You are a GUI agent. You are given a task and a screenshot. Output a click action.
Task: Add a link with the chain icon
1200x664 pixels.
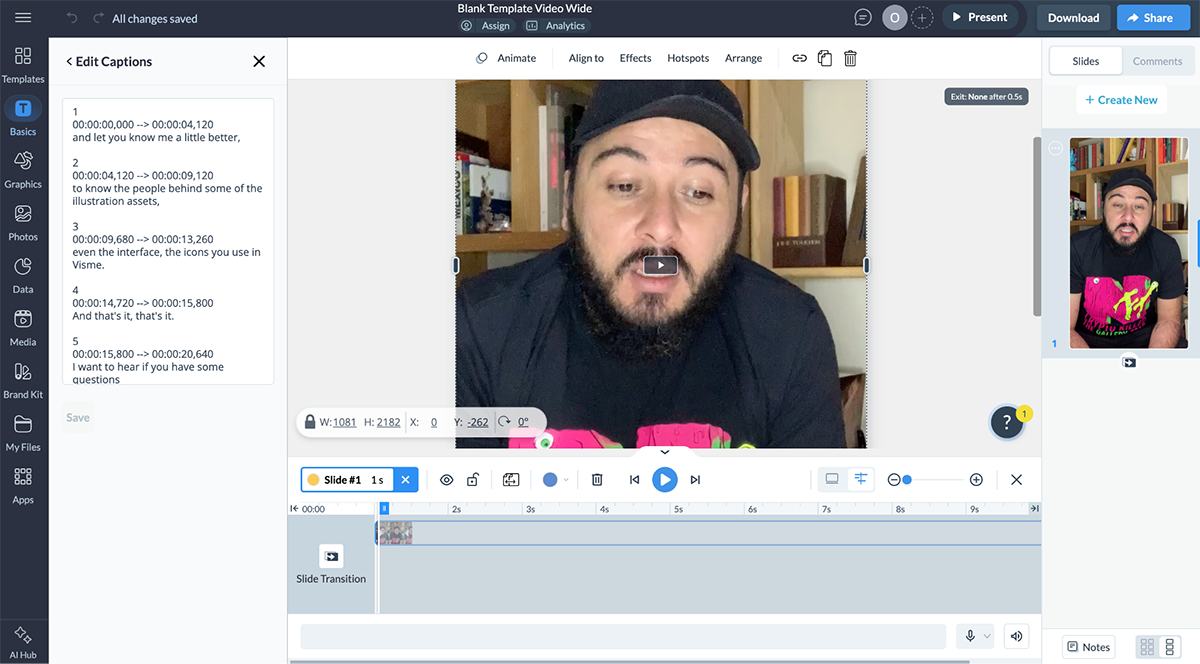799,58
